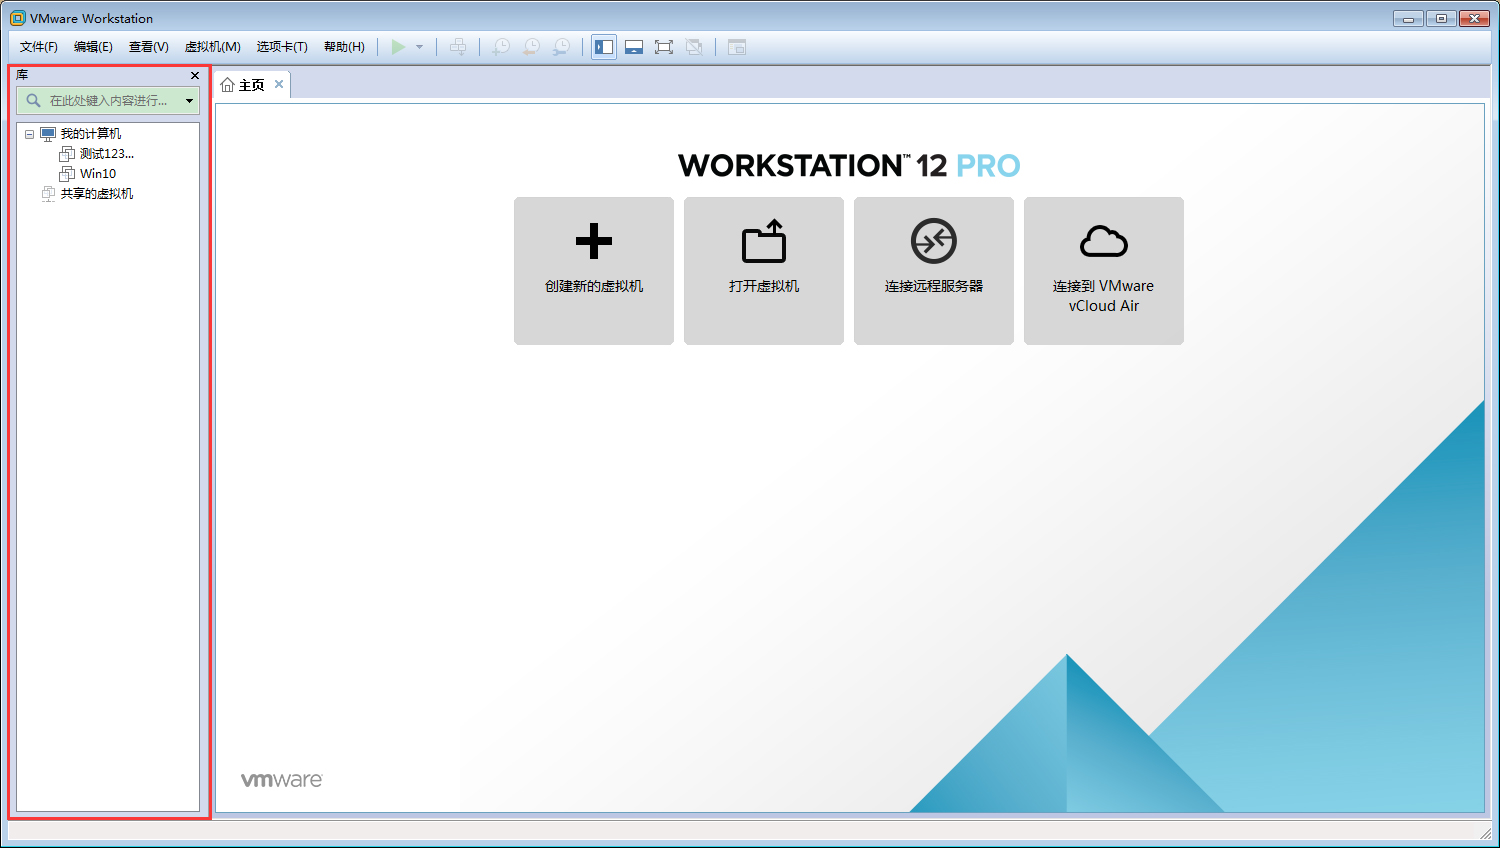
Task: Maximize the VMware Workstation window
Action: (1441, 18)
